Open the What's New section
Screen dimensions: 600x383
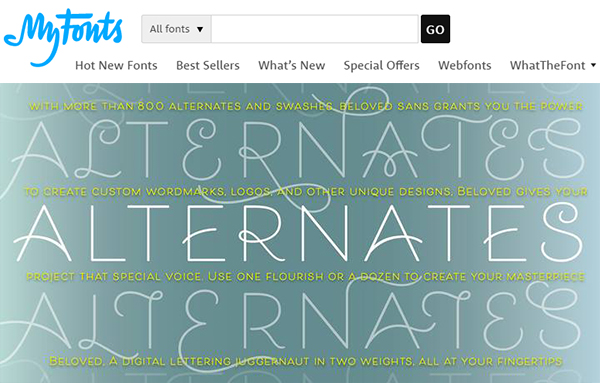point(292,65)
